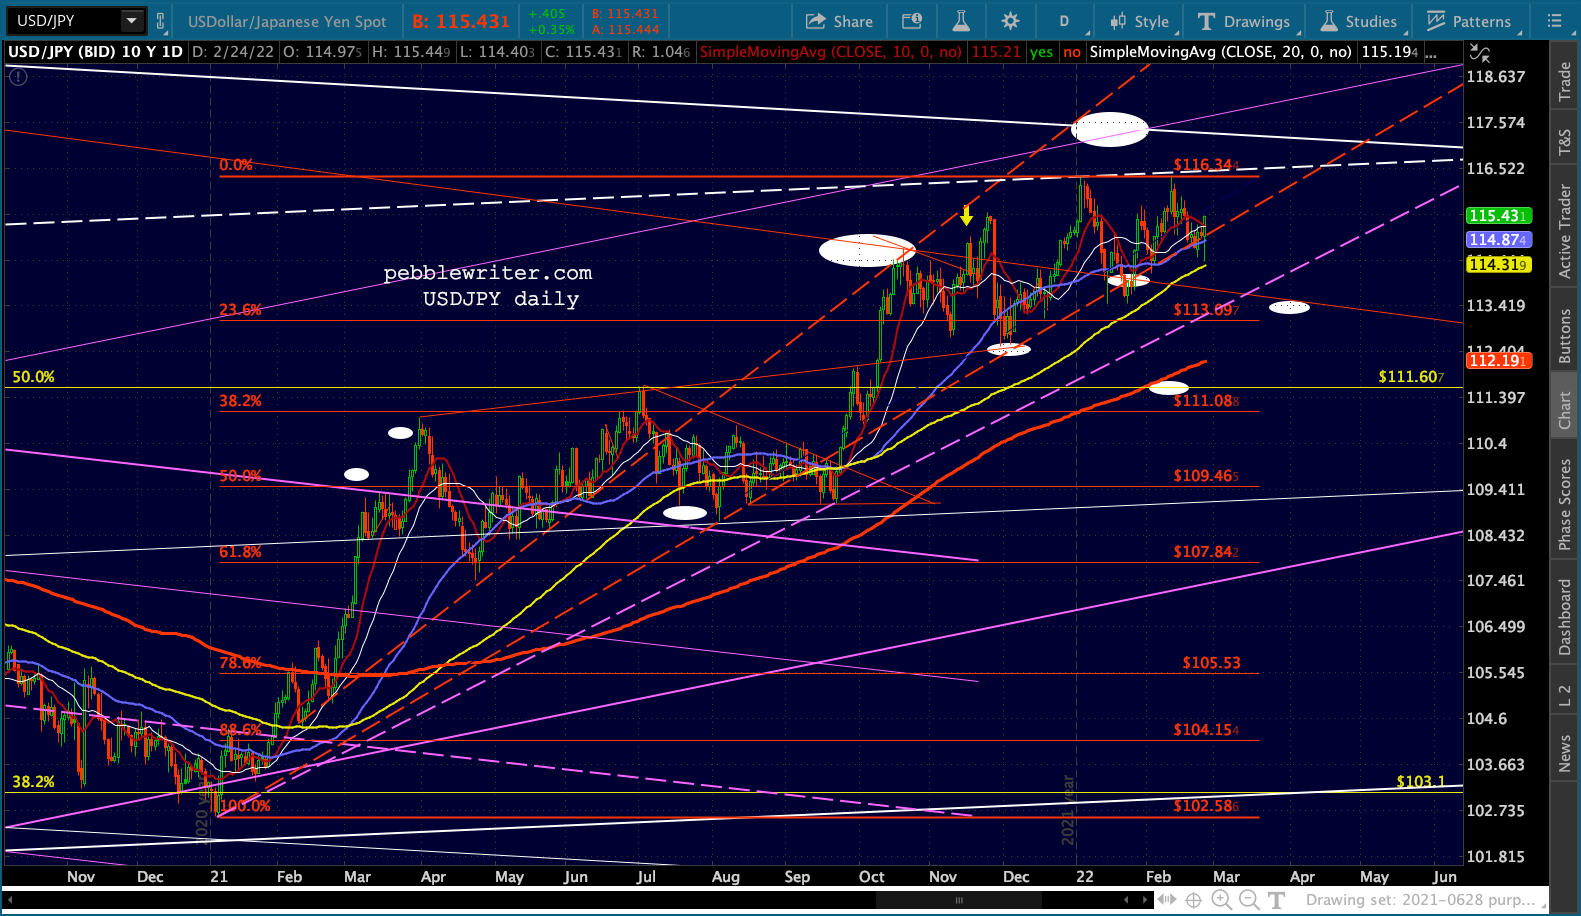Open the Dashboard side tab
Image resolution: width=1581 pixels, height=916 pixels.
1565,618
